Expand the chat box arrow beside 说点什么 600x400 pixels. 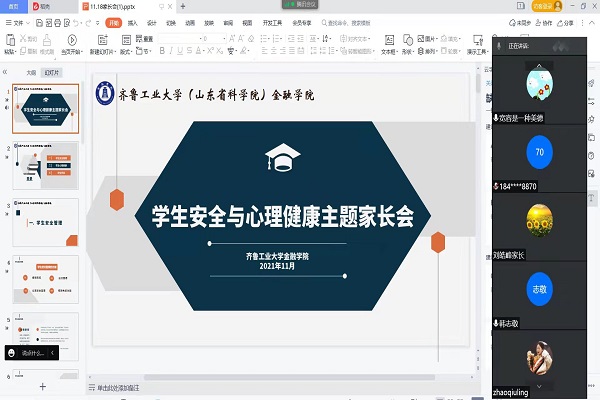point(52,353)
